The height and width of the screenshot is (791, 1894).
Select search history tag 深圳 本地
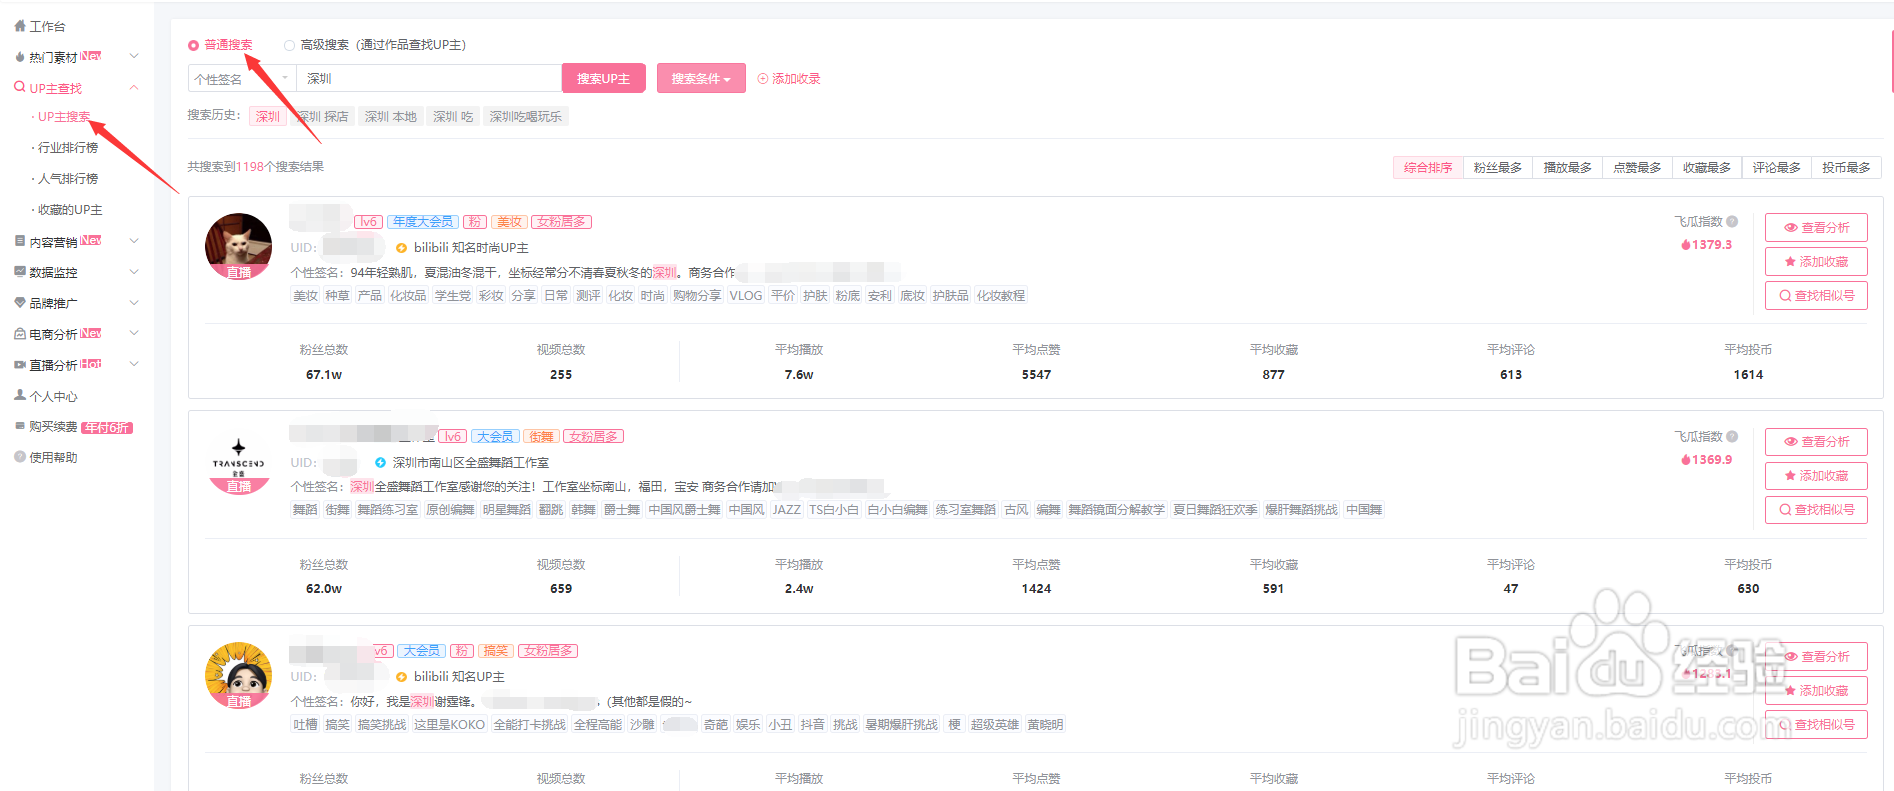coord(391,117)
